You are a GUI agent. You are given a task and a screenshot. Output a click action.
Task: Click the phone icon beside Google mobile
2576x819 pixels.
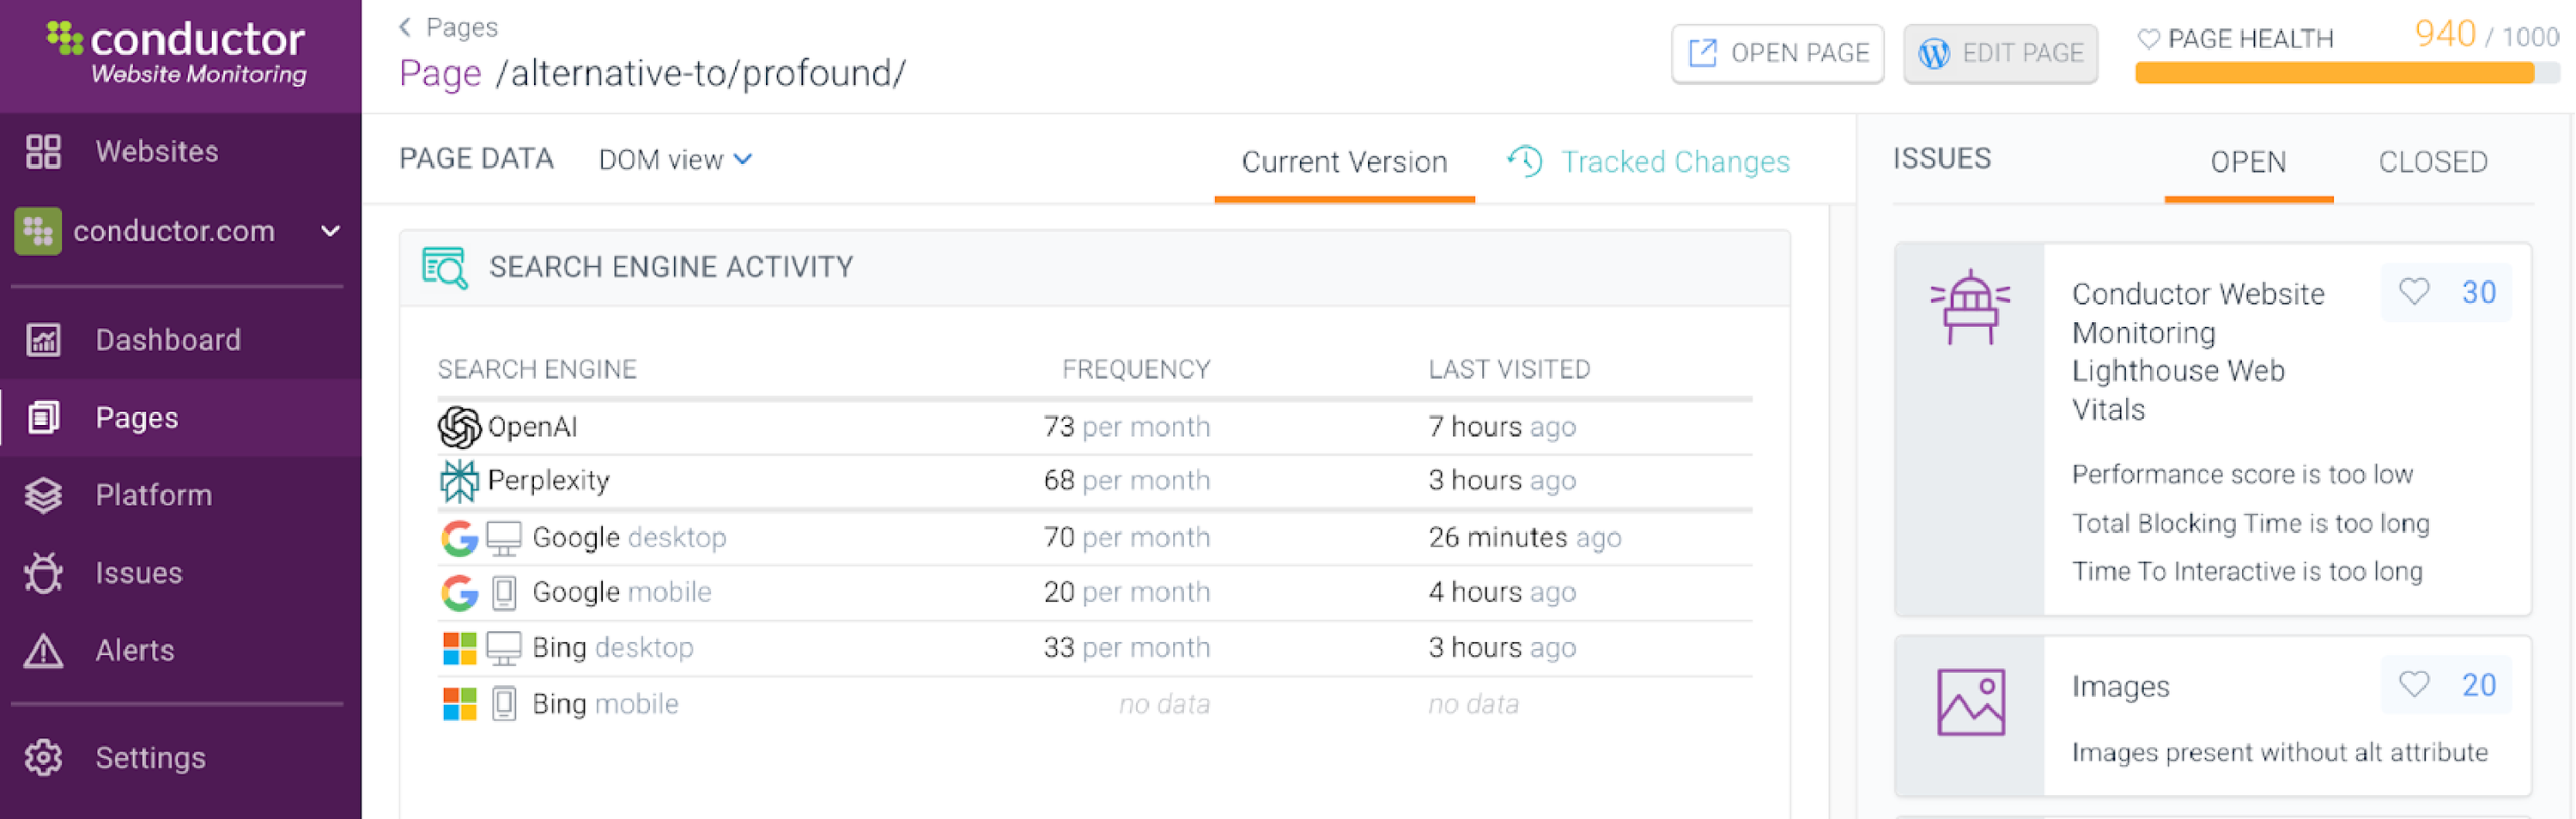504,593
